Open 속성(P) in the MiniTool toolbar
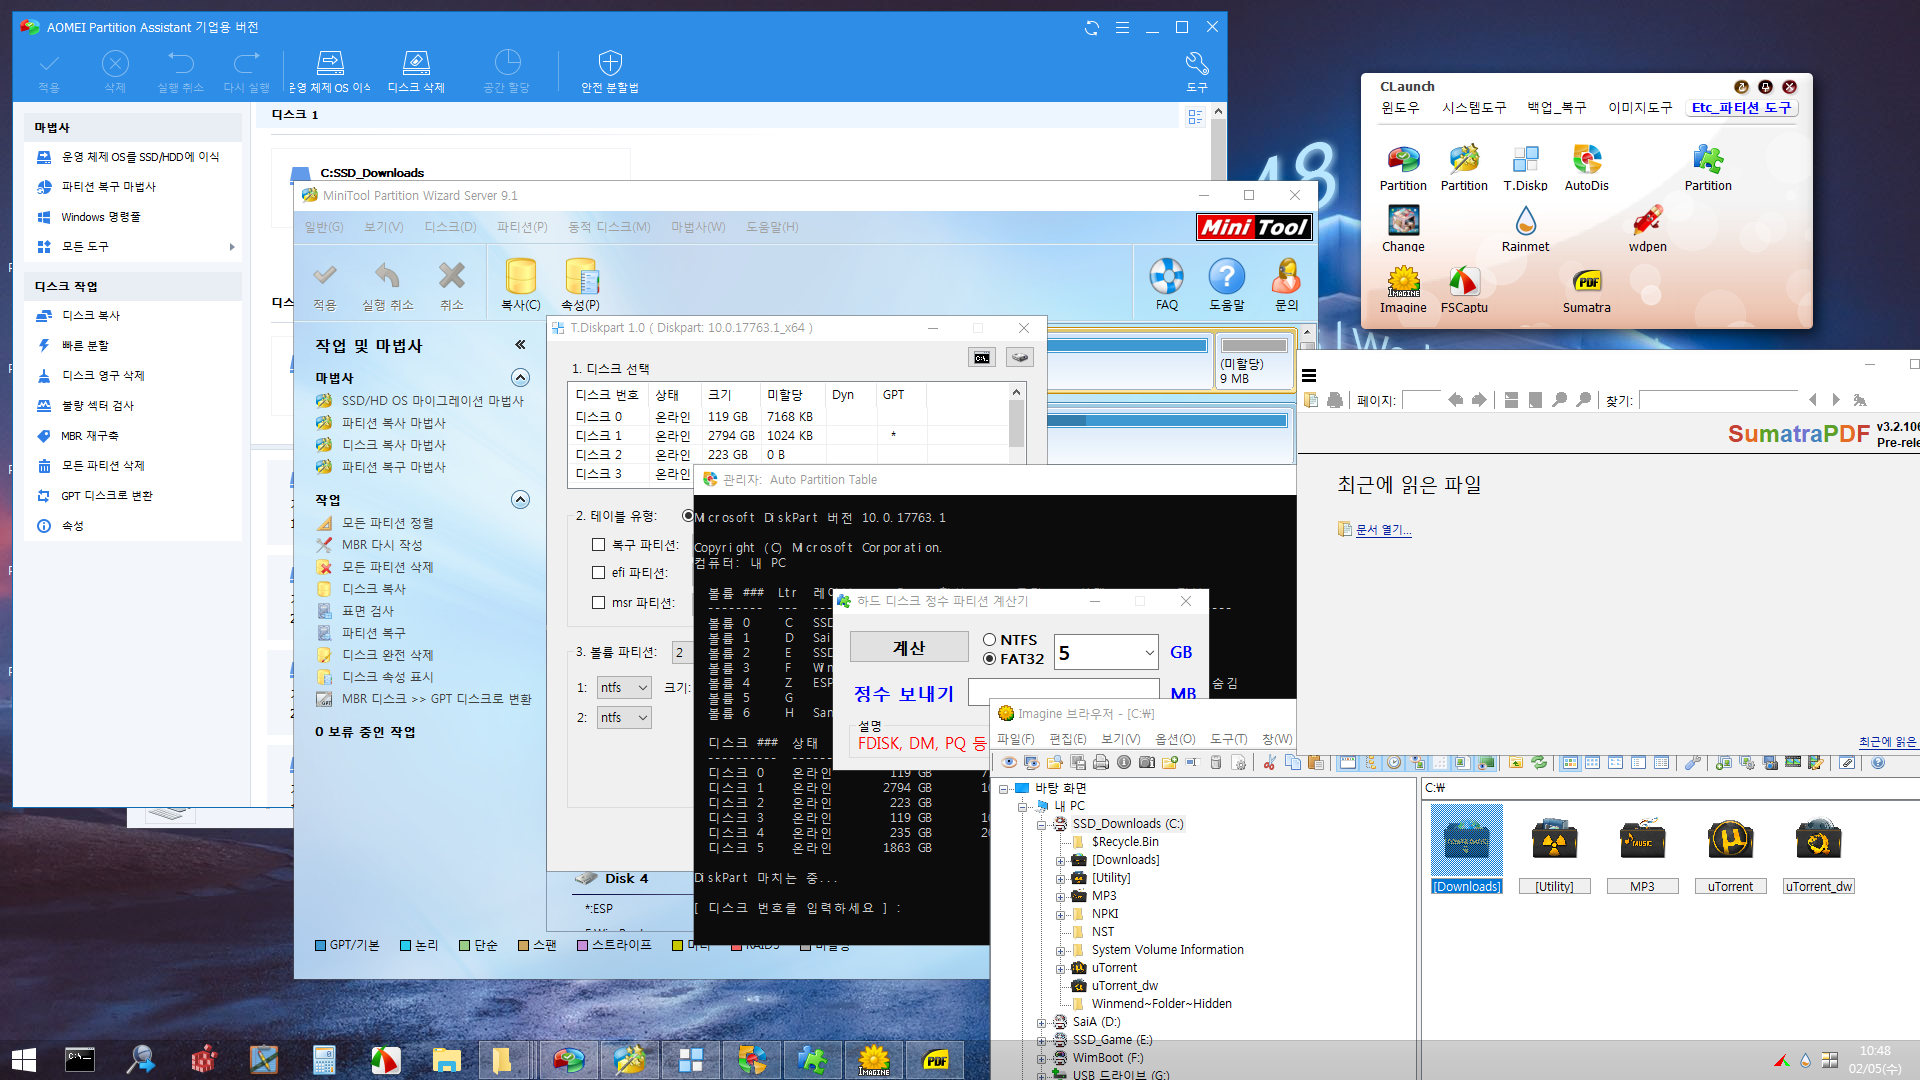The width and height of the screenshot is (1920, 1080). point(581,284)
